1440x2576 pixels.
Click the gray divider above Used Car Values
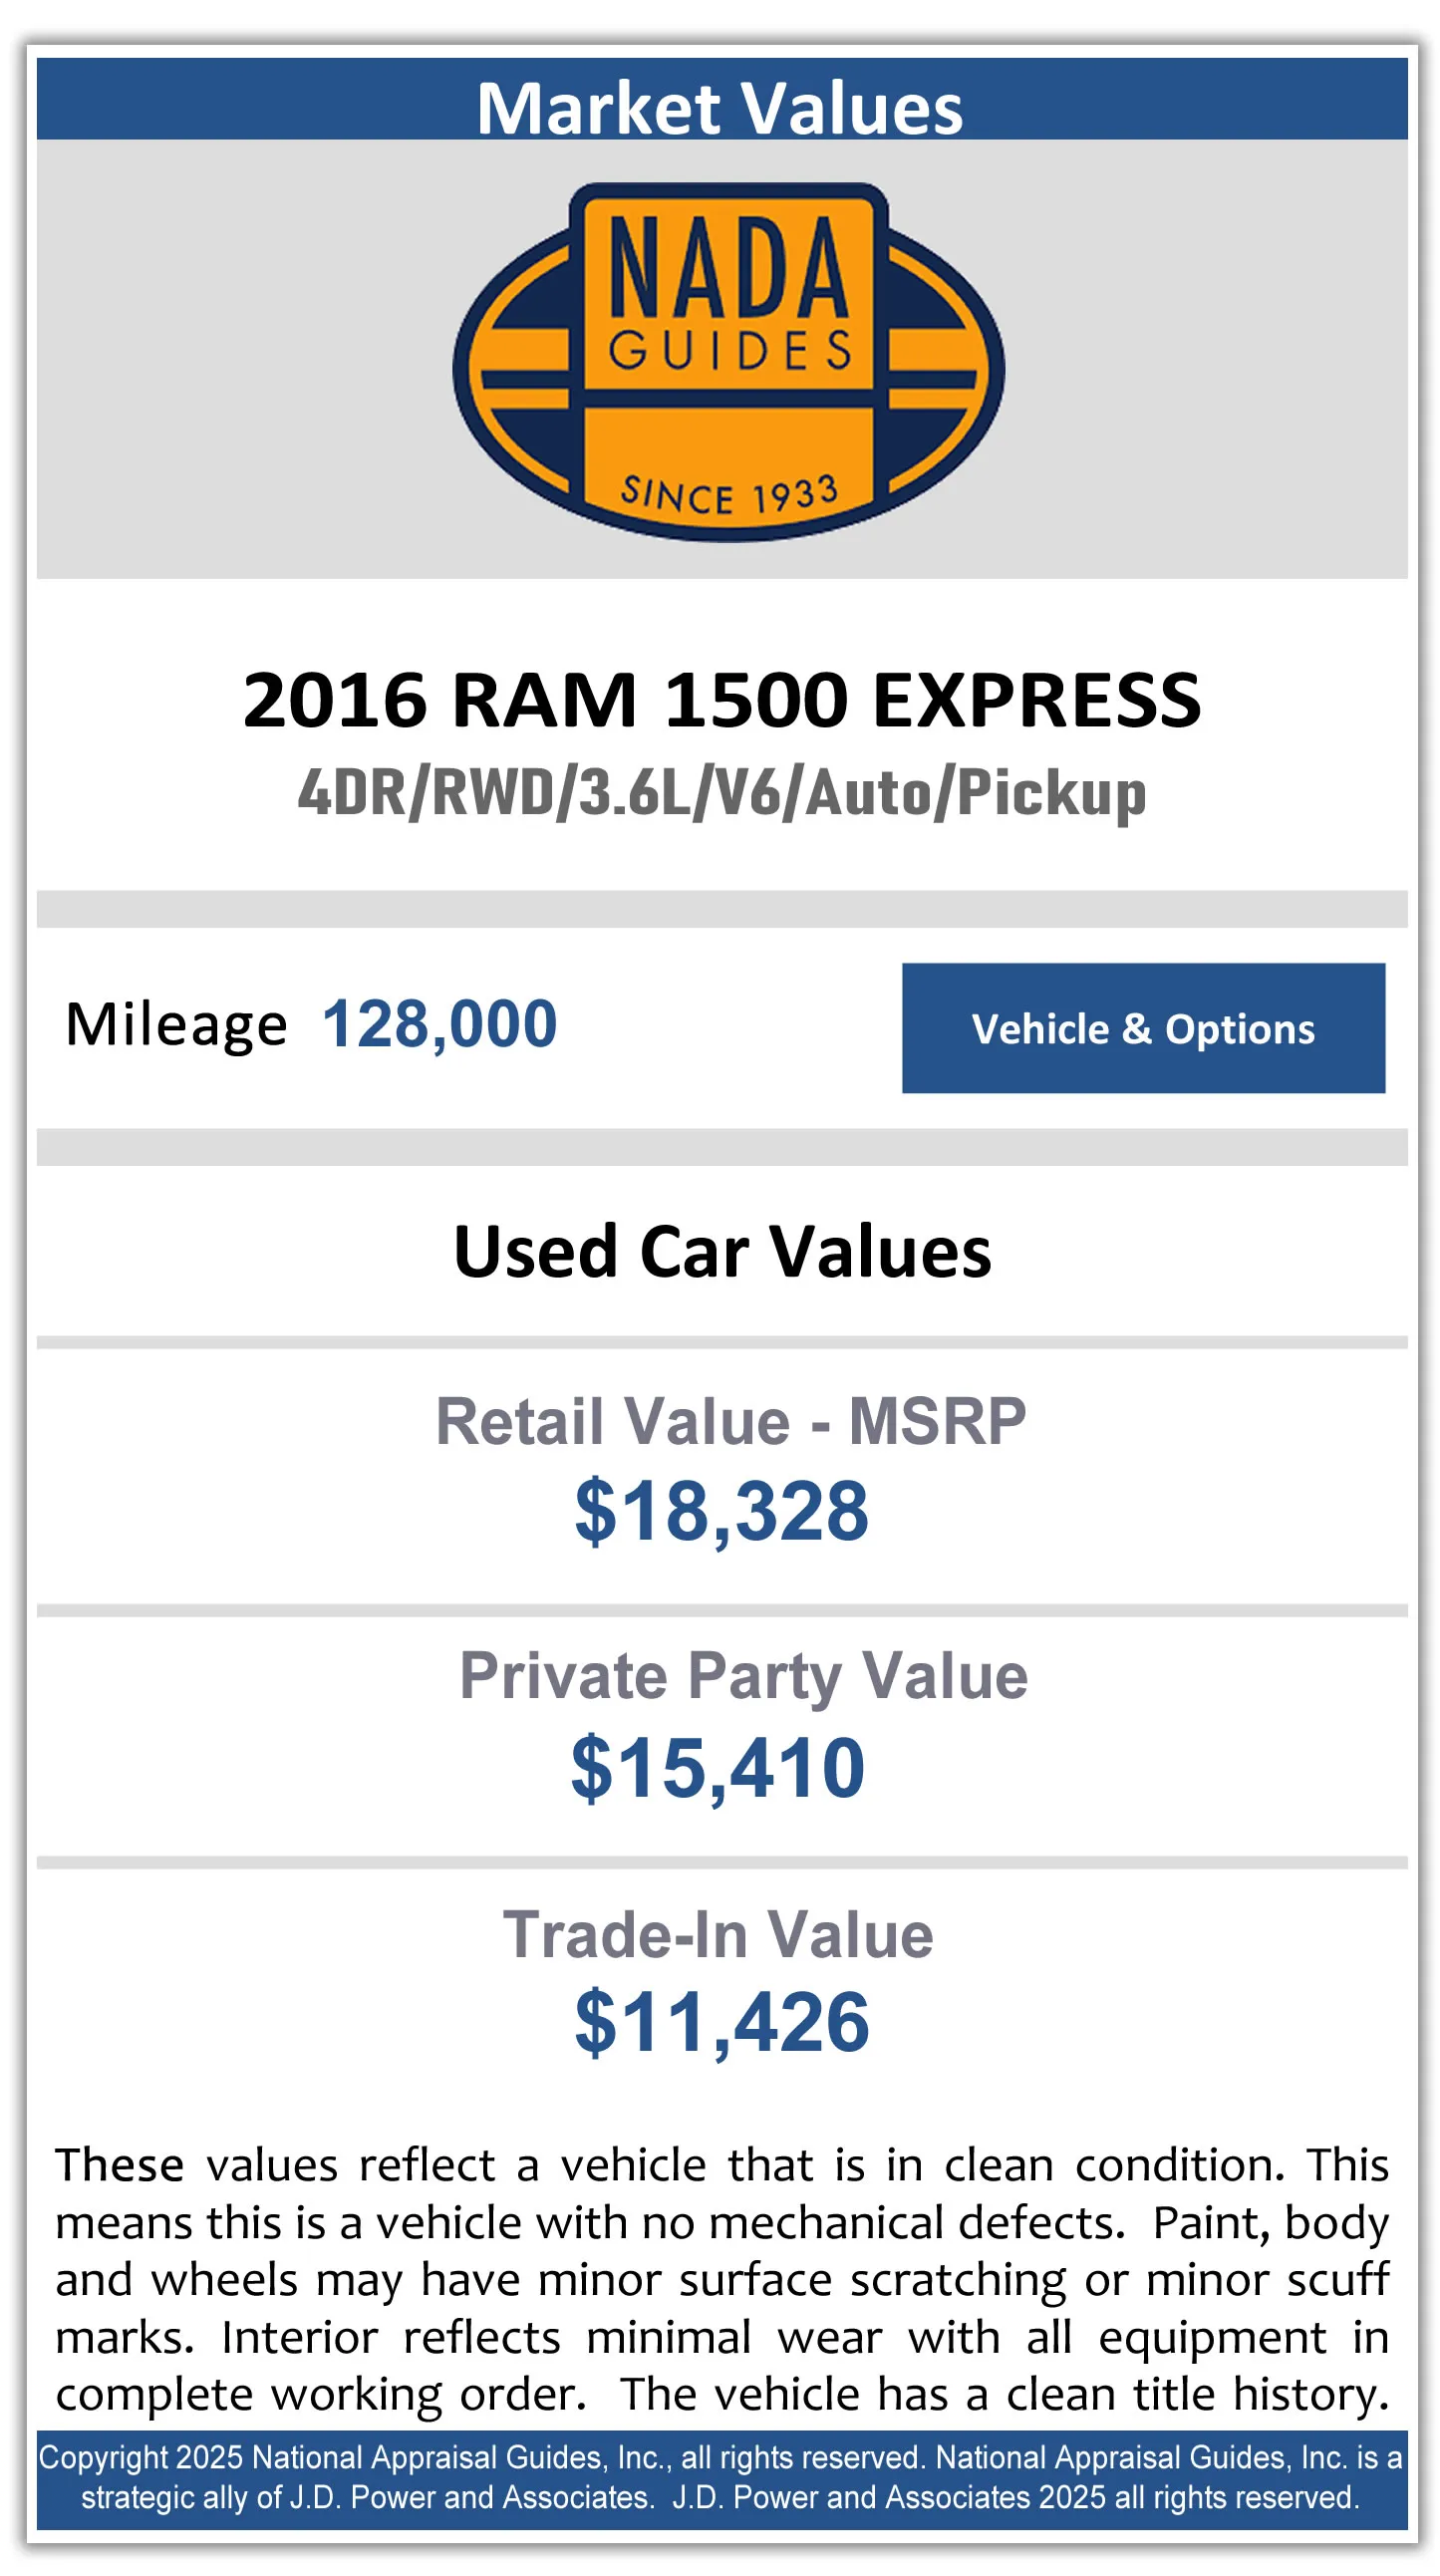[722, 1147]
